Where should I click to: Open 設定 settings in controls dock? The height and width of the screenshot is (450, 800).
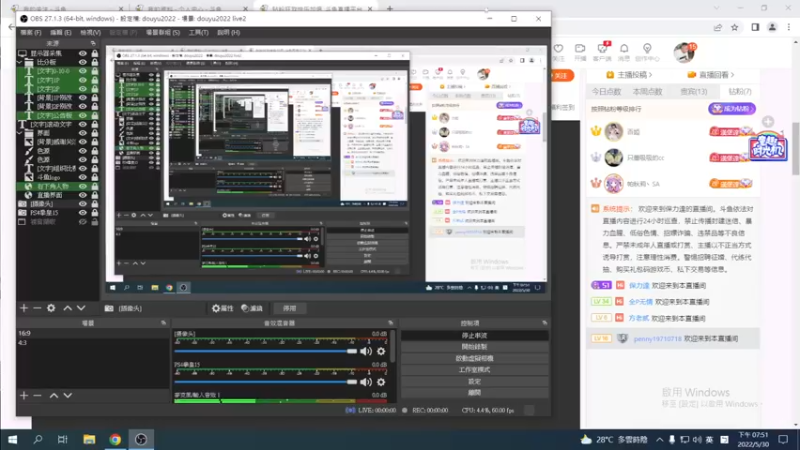coord(474,381)
